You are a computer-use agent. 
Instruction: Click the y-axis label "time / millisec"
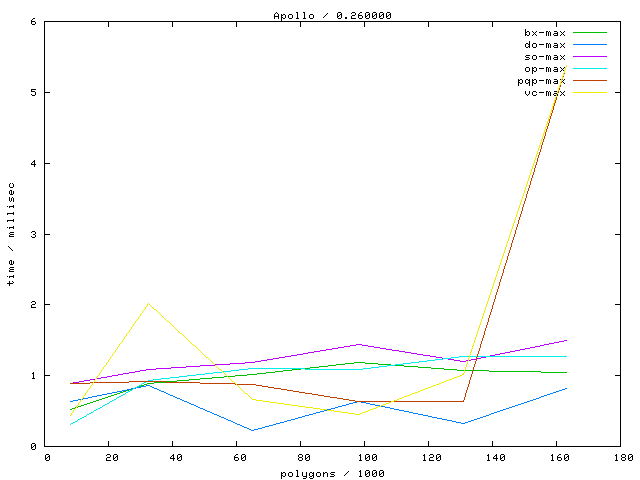point(11,234)
